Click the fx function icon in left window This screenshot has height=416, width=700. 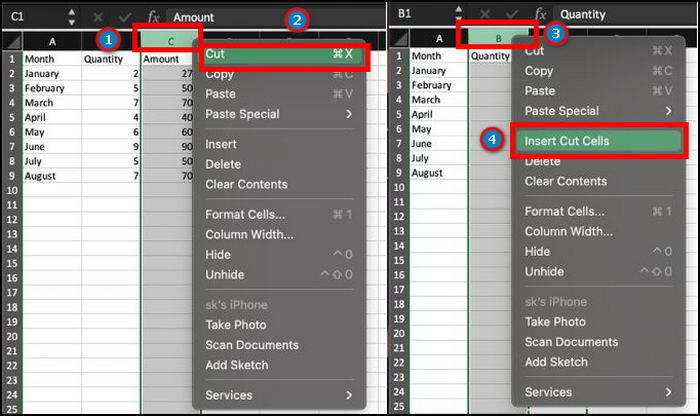point(153,17)
